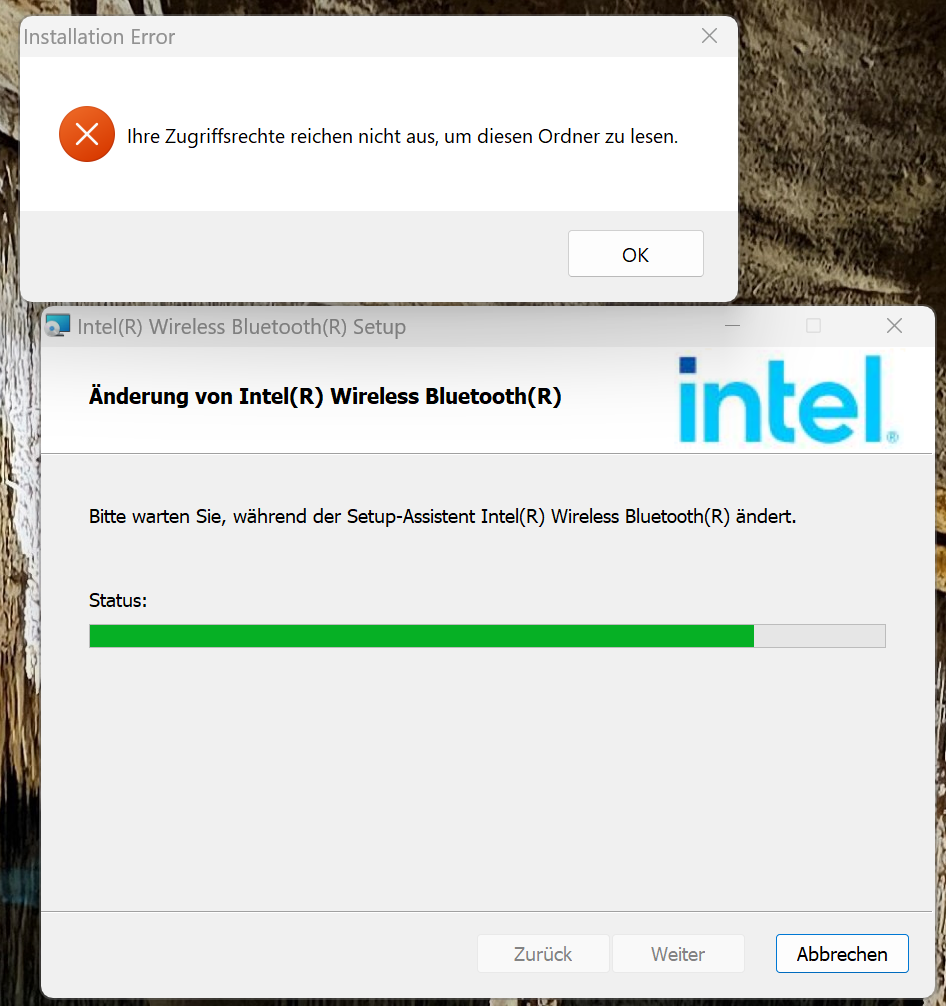Screen dimensions: 946x1006
Task: Click the grey unfilled end of the progress bar
Action: click(x=820, y=636)
